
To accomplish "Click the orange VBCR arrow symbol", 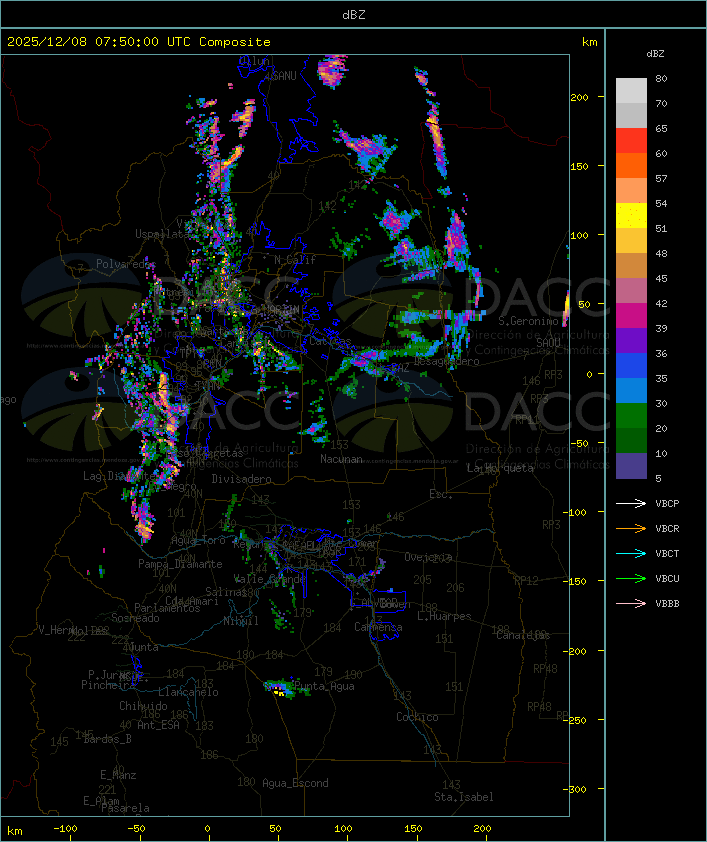I will (631, 528).
